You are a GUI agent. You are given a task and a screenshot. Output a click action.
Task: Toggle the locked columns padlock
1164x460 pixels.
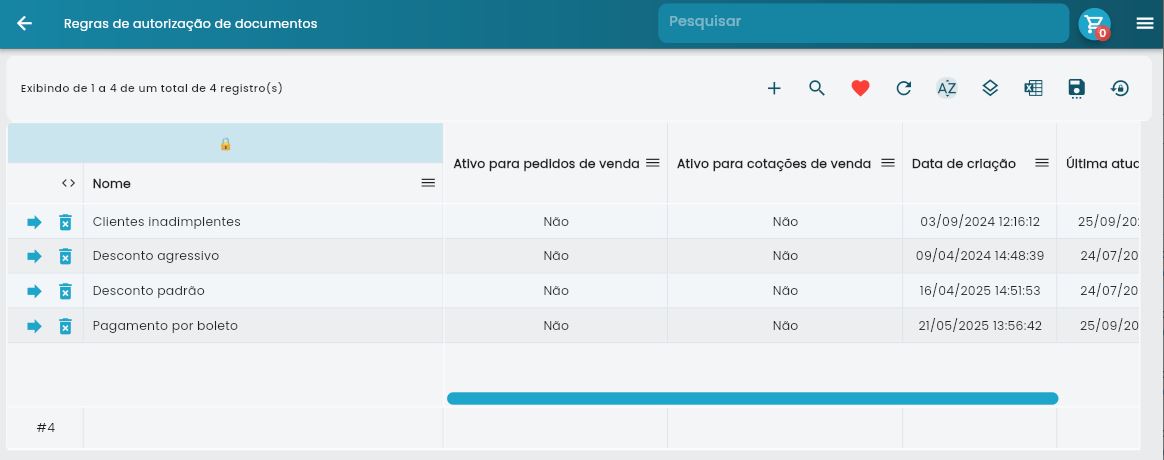[225, 144]
